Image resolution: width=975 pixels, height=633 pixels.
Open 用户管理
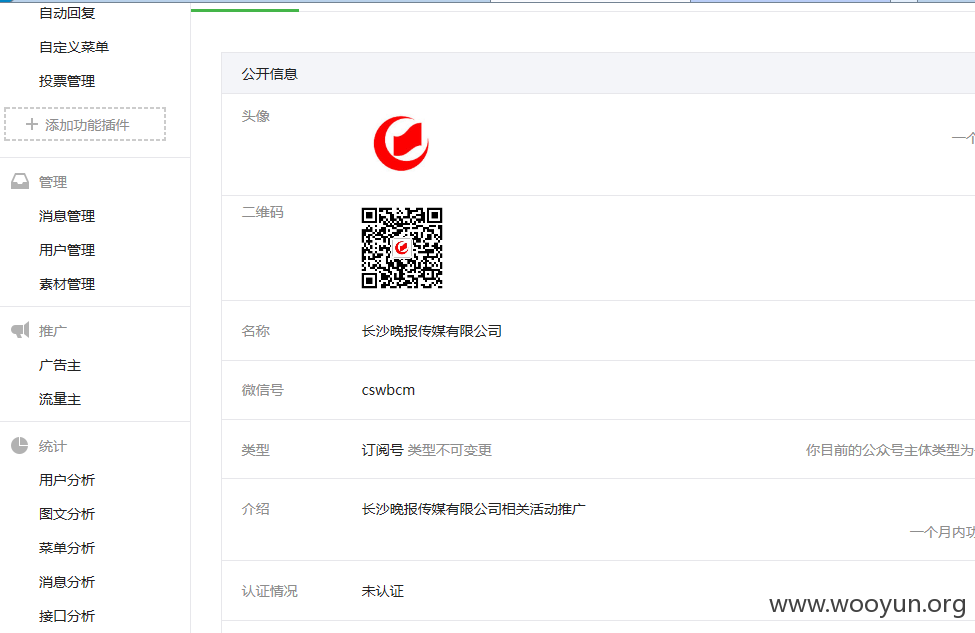tap(67, 250)
